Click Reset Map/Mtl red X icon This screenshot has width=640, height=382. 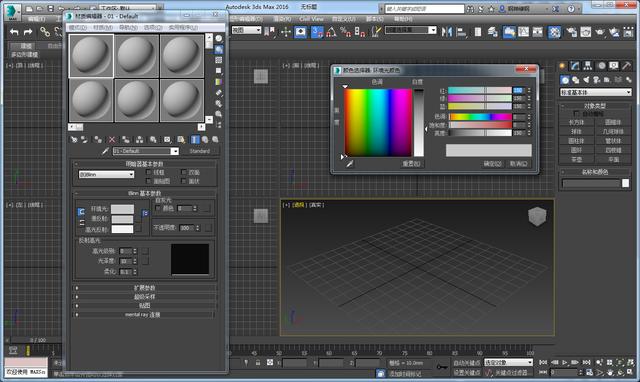(x=112, y=140)
